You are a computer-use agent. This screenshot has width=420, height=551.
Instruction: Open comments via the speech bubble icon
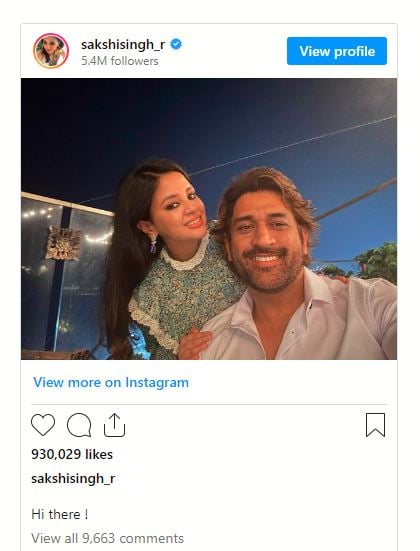click(79, 425)
